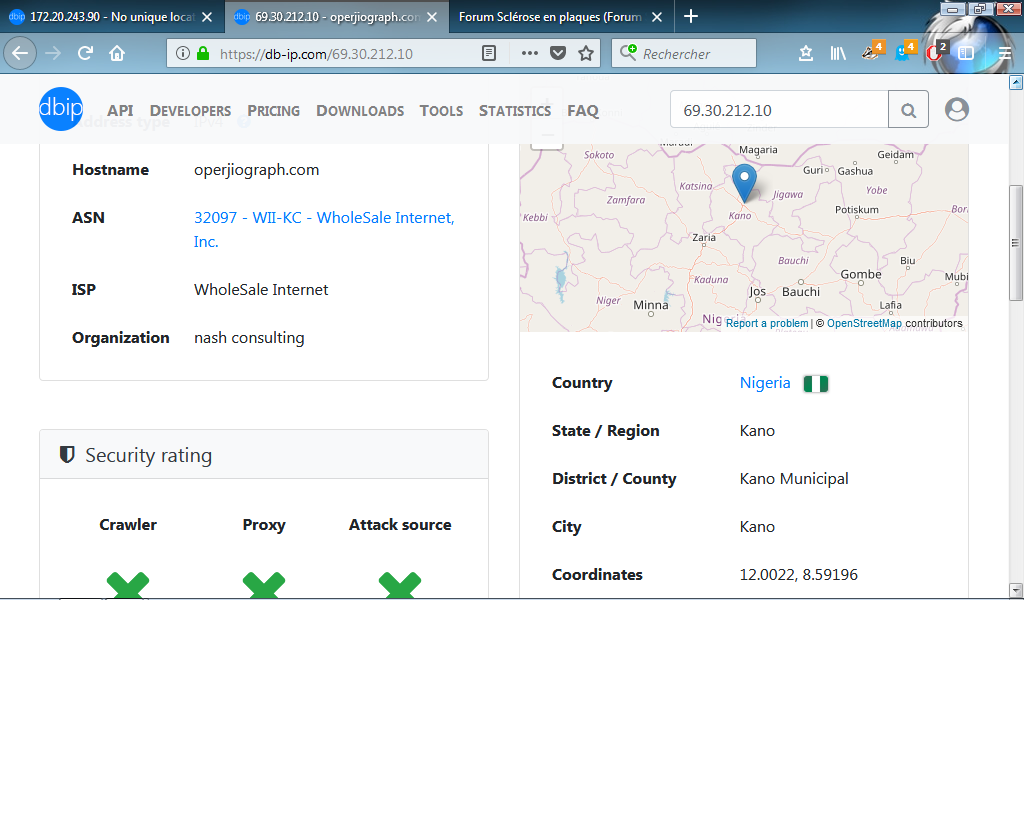Open the Library icon
Viewport: 1024px width, 816px height.
838,54
